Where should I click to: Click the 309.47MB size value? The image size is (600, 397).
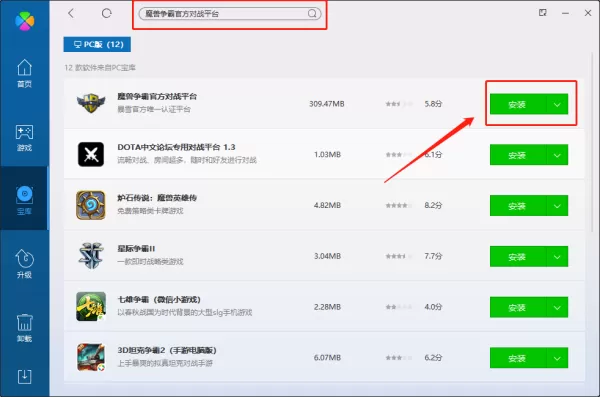pyautogui.click(x=327, y=104)
